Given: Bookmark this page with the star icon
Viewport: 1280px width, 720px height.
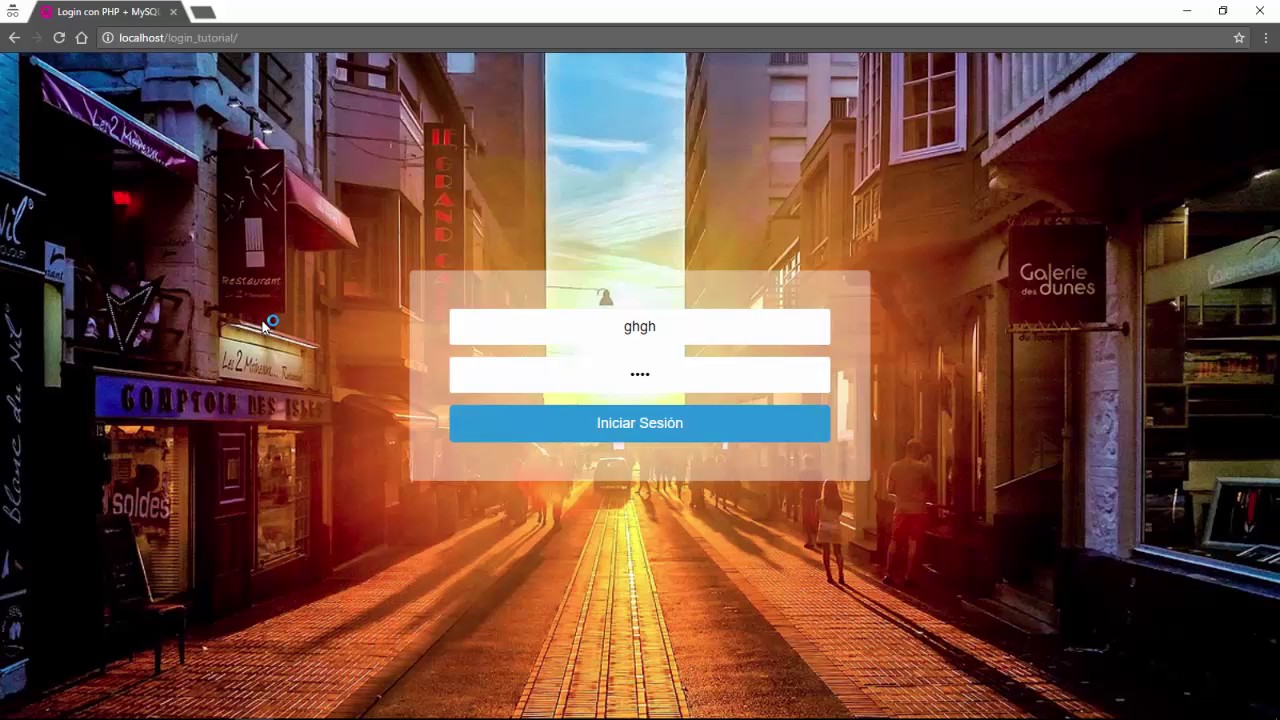Looking at the screenshot, I should [x=1239, y=38].
